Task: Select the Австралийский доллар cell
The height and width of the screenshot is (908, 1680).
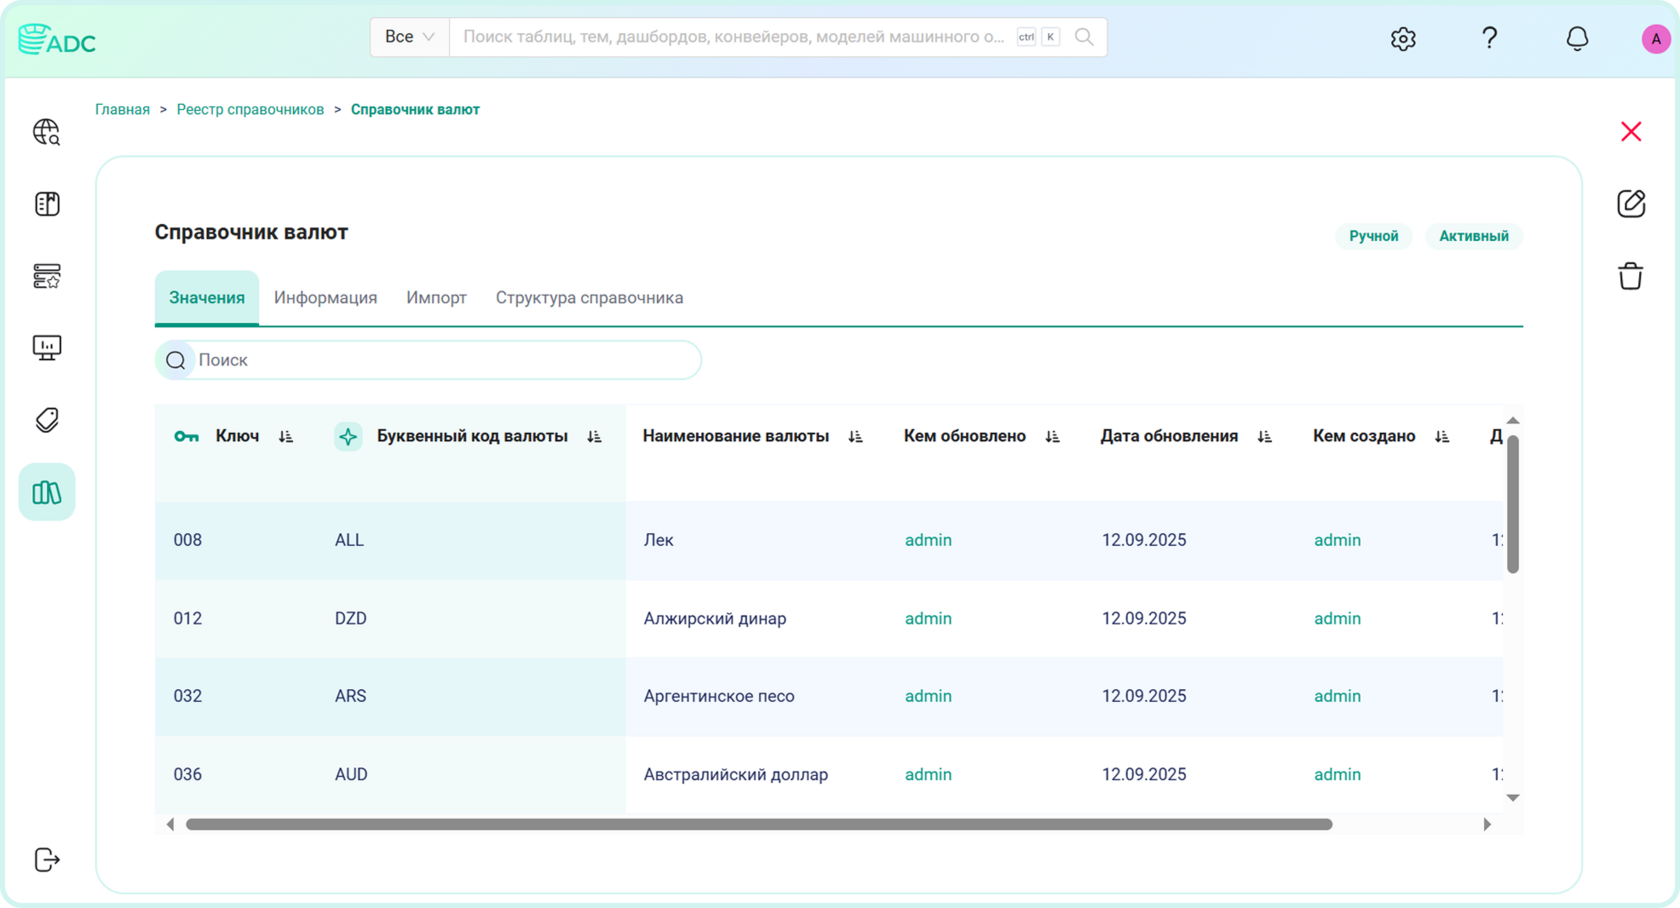Action: click(x=736, y=774)
